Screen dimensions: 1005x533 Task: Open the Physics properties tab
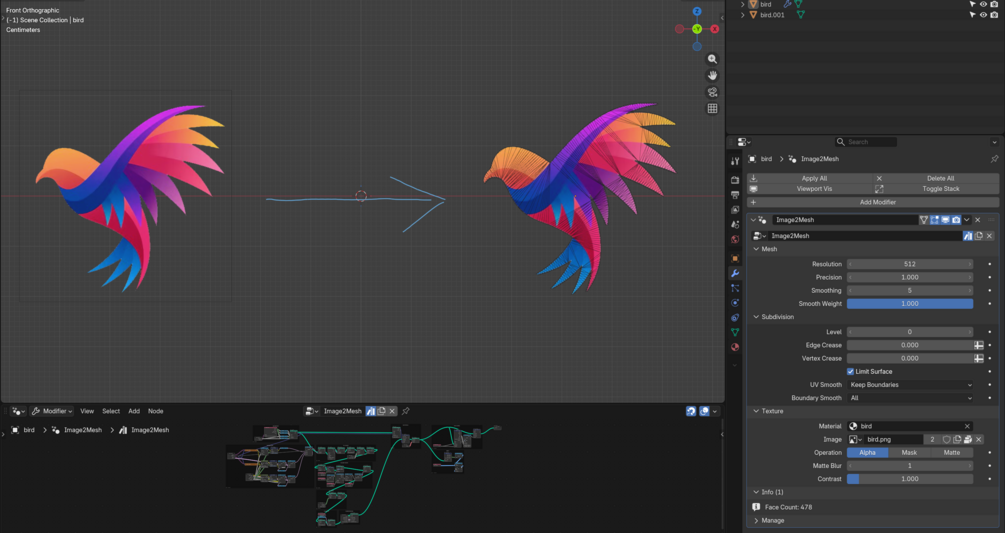(x=735, y=303)
